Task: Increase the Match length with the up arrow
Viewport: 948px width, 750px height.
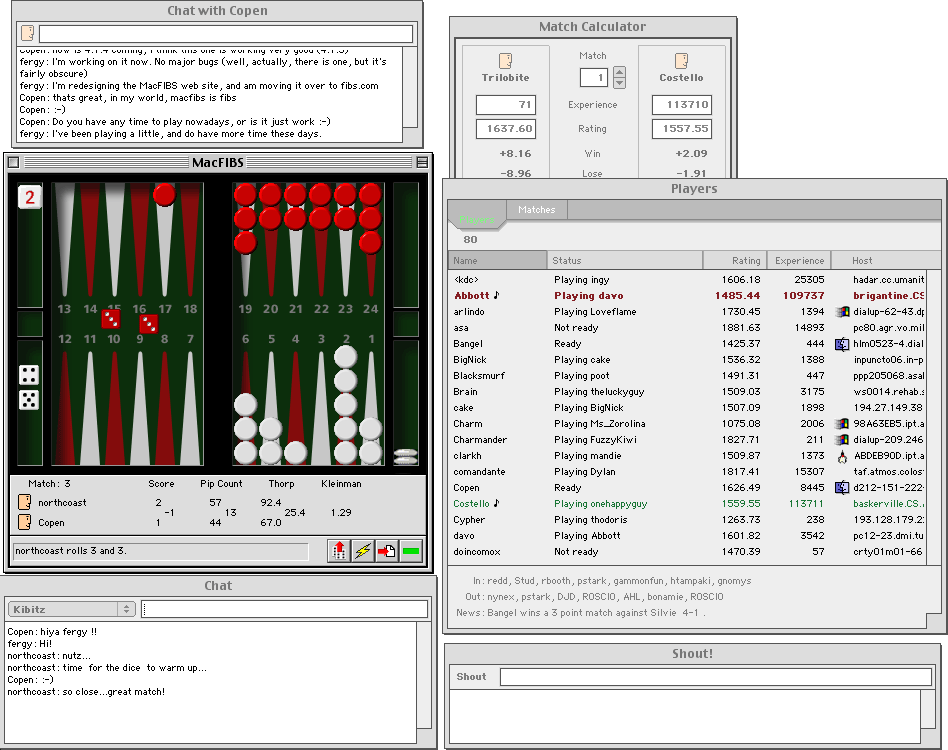Action: point(619,71)
